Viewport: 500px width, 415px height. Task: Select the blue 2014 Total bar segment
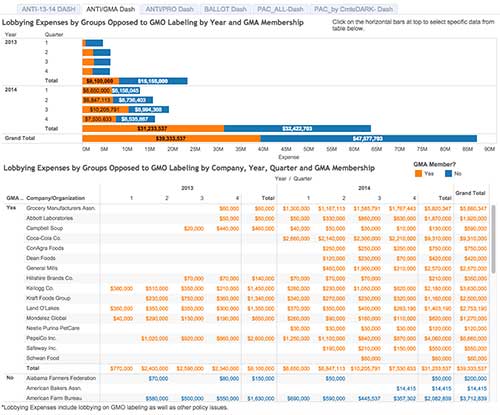297,128
